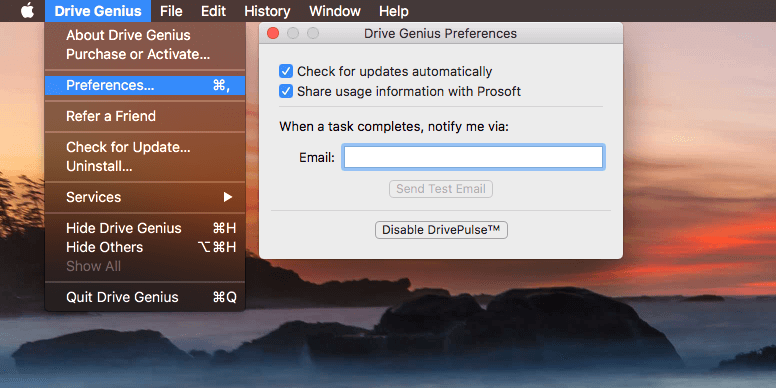This screenshot has width=776, height=388.
Task: Open the Edit menu
Action: [213, 11]
